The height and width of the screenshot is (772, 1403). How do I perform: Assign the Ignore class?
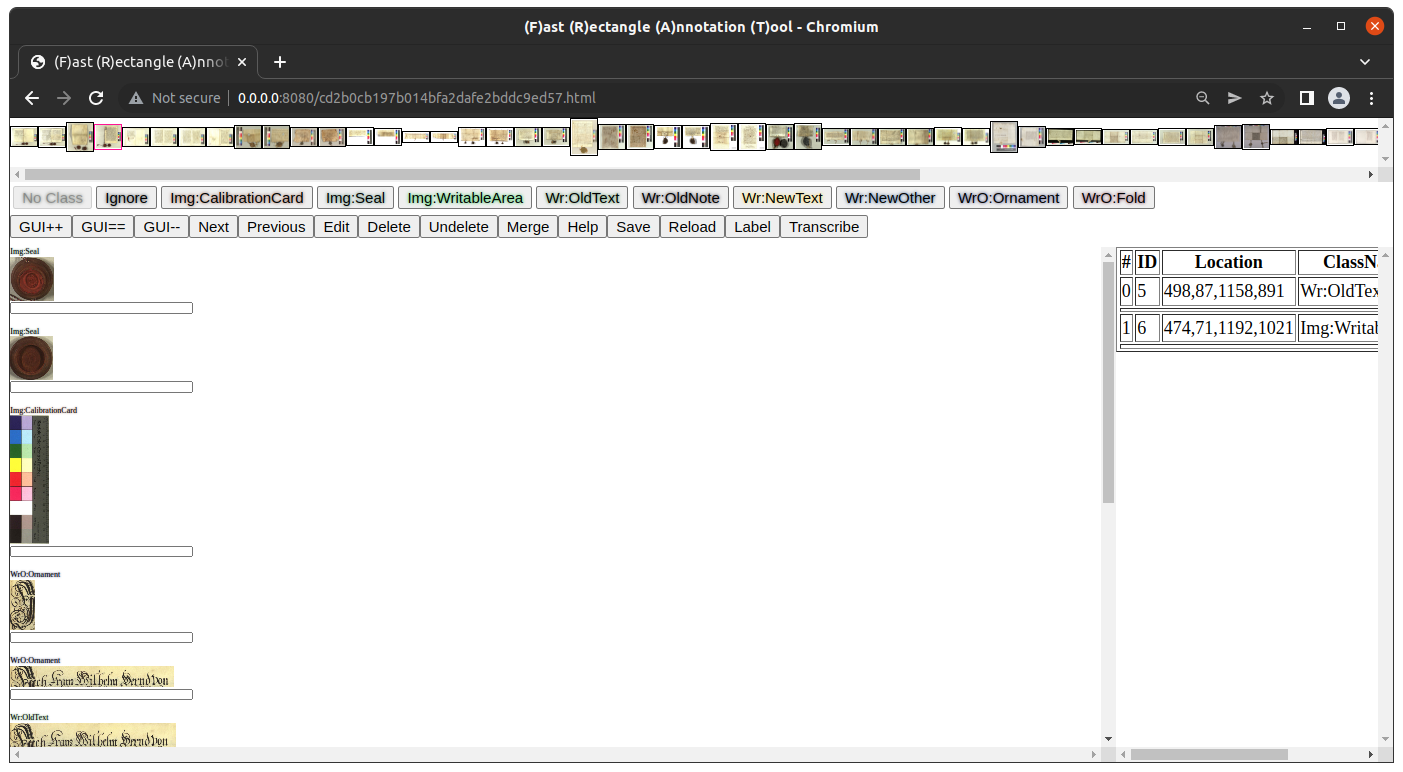[126, 198]
